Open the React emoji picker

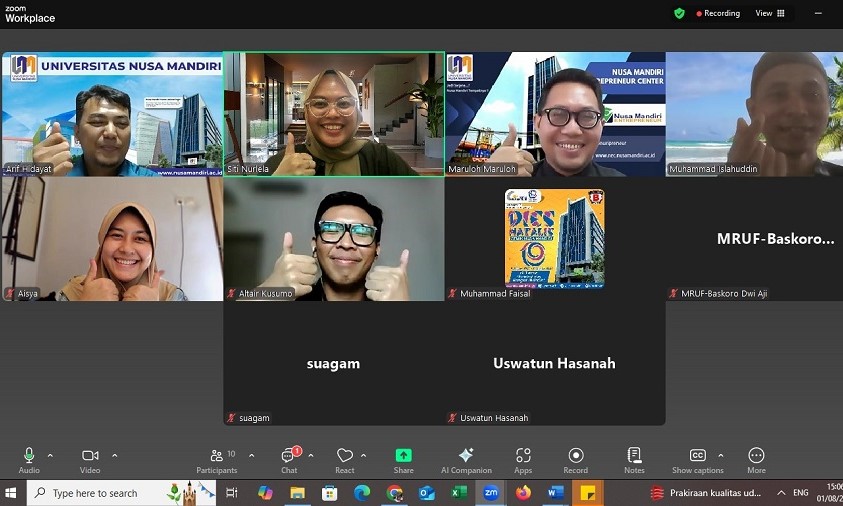pyautogui.click(x=345, y=460)
